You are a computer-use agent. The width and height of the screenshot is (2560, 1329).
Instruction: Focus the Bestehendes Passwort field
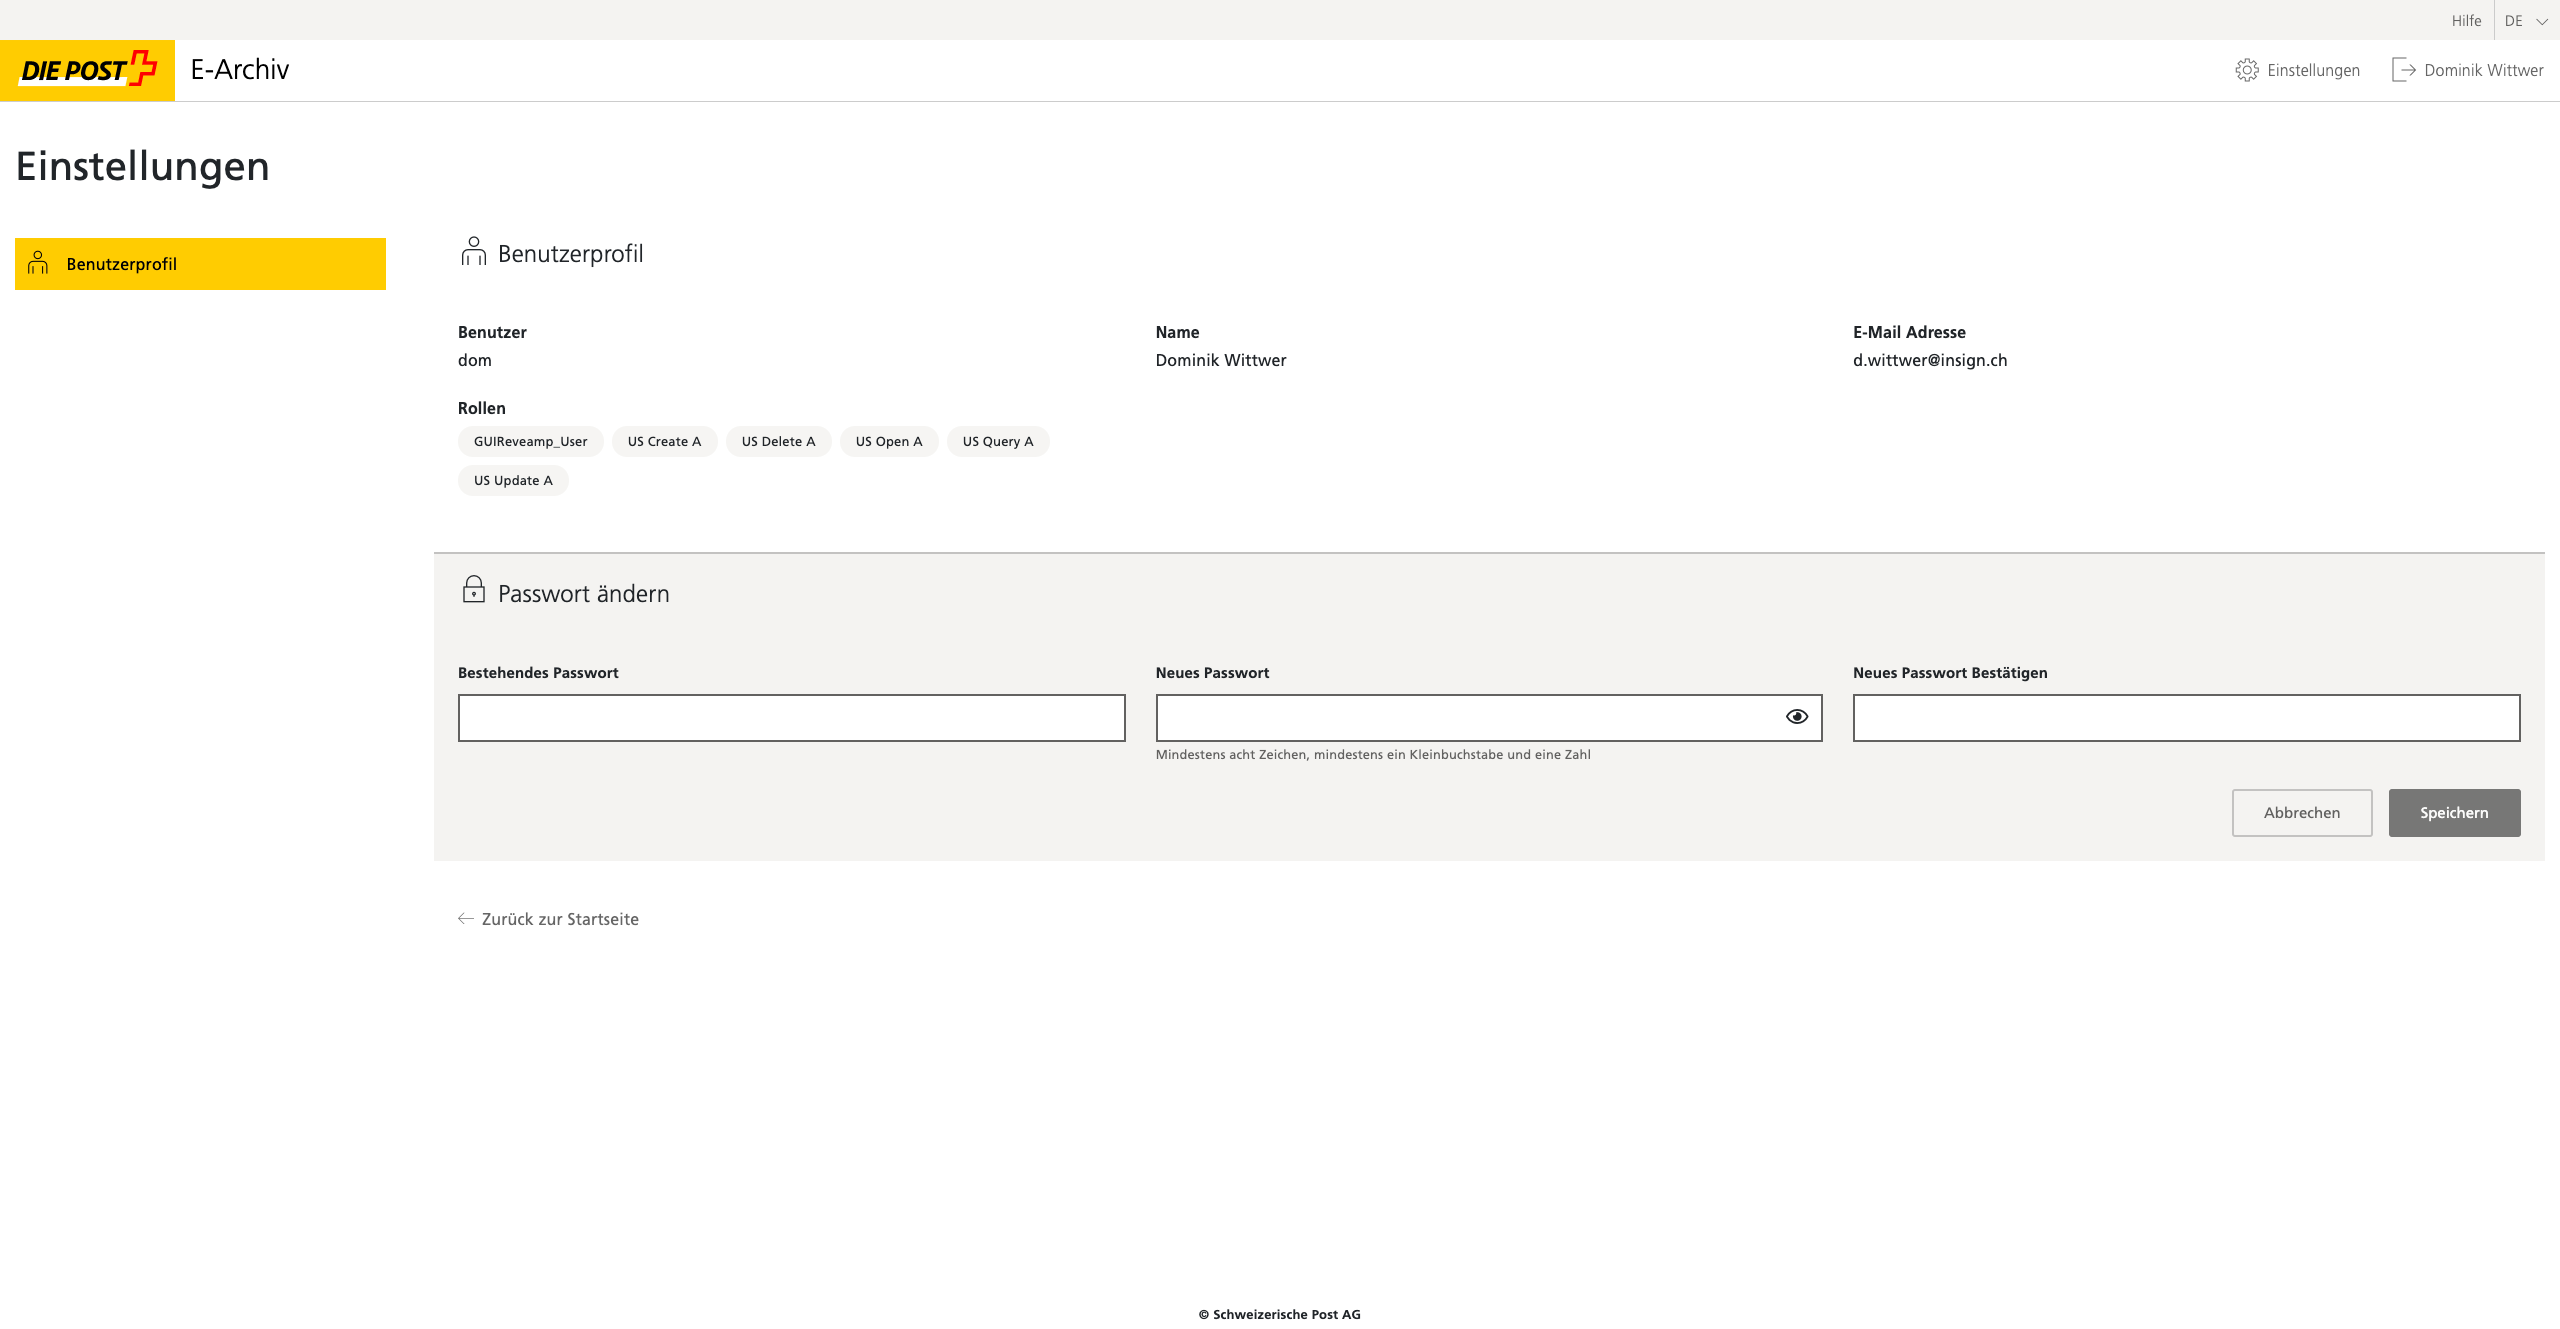[791, 718]
